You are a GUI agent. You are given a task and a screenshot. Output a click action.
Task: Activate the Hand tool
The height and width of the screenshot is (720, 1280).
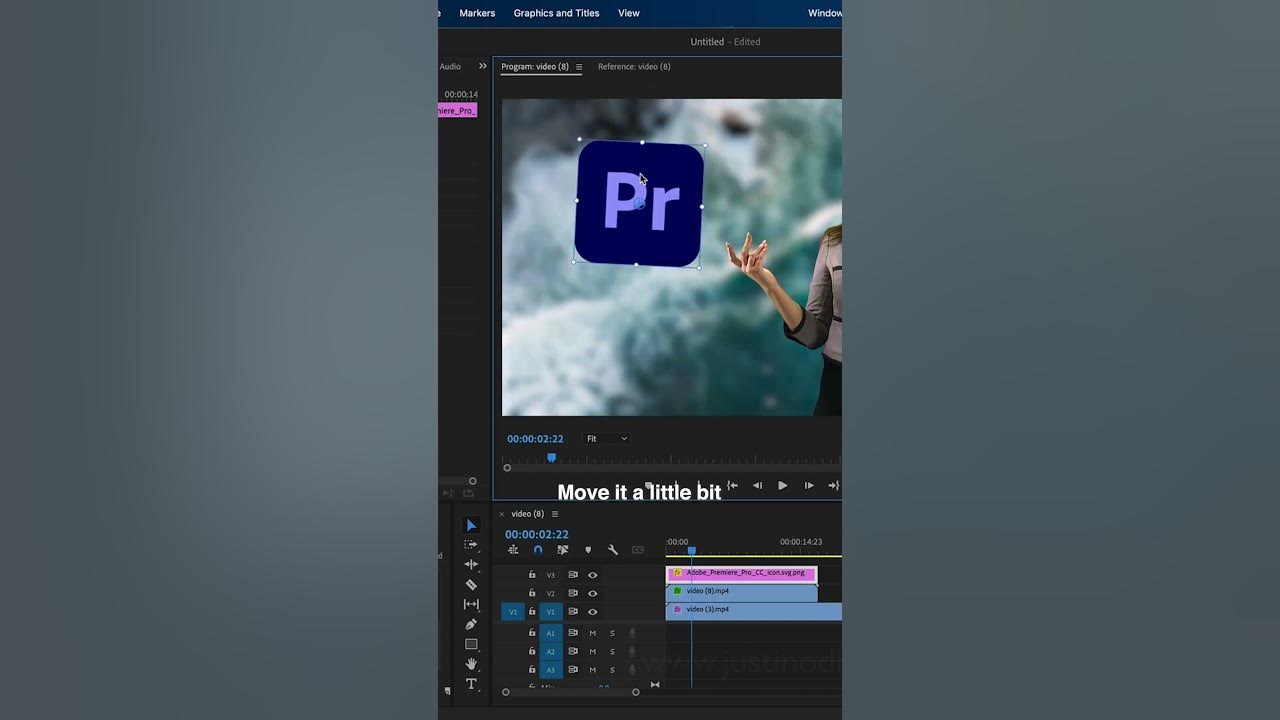click(471, 664)
